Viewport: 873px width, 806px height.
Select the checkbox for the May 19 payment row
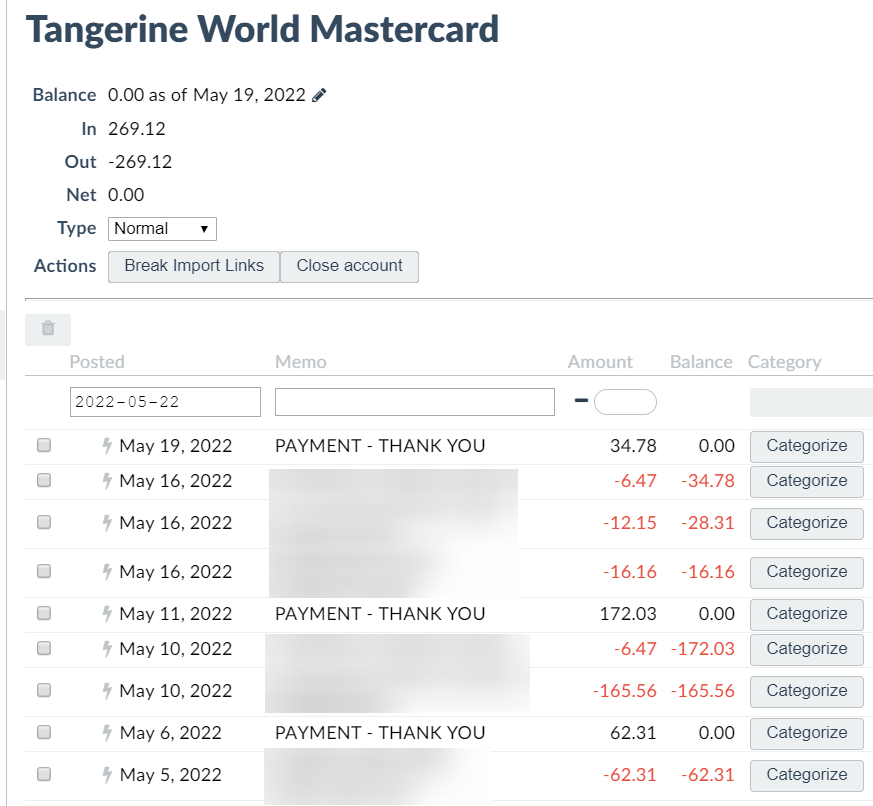43,444
